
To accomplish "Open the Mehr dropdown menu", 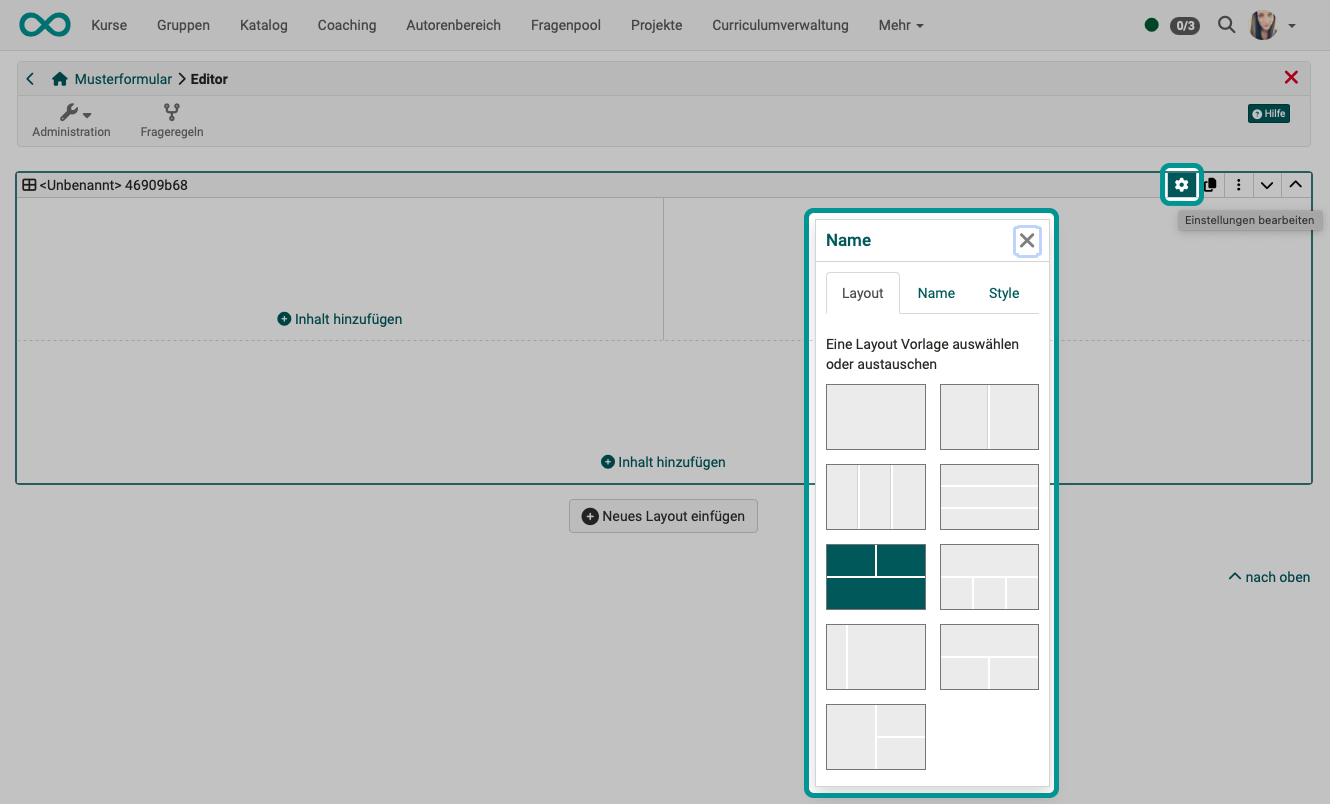I will (899, 25).
